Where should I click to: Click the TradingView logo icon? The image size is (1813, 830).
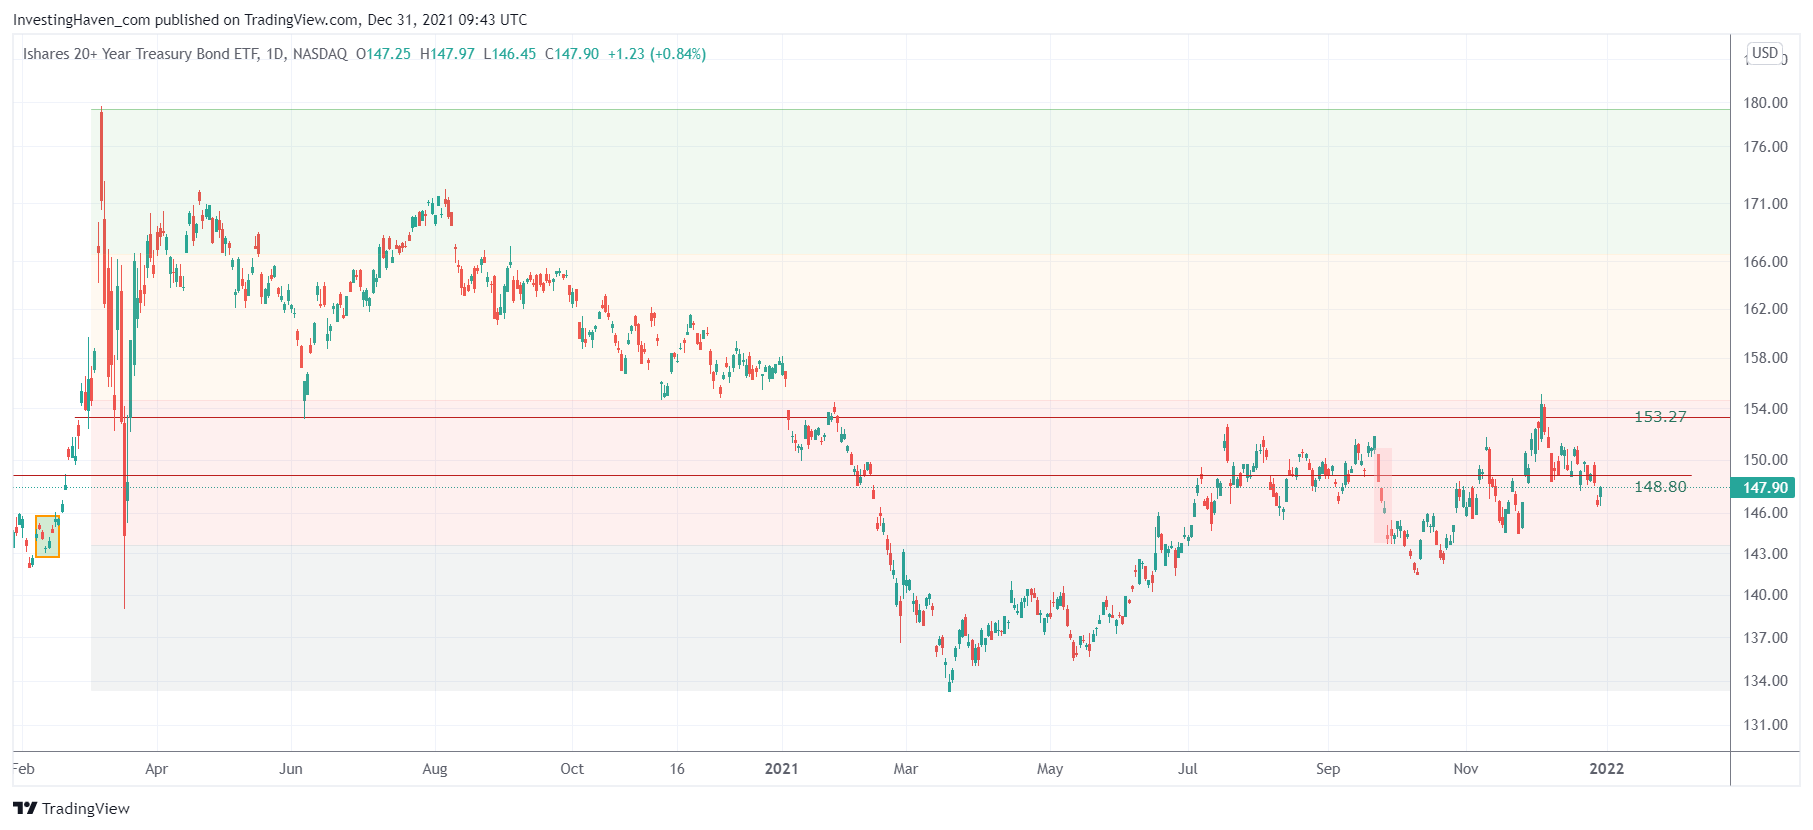(25, 808)
